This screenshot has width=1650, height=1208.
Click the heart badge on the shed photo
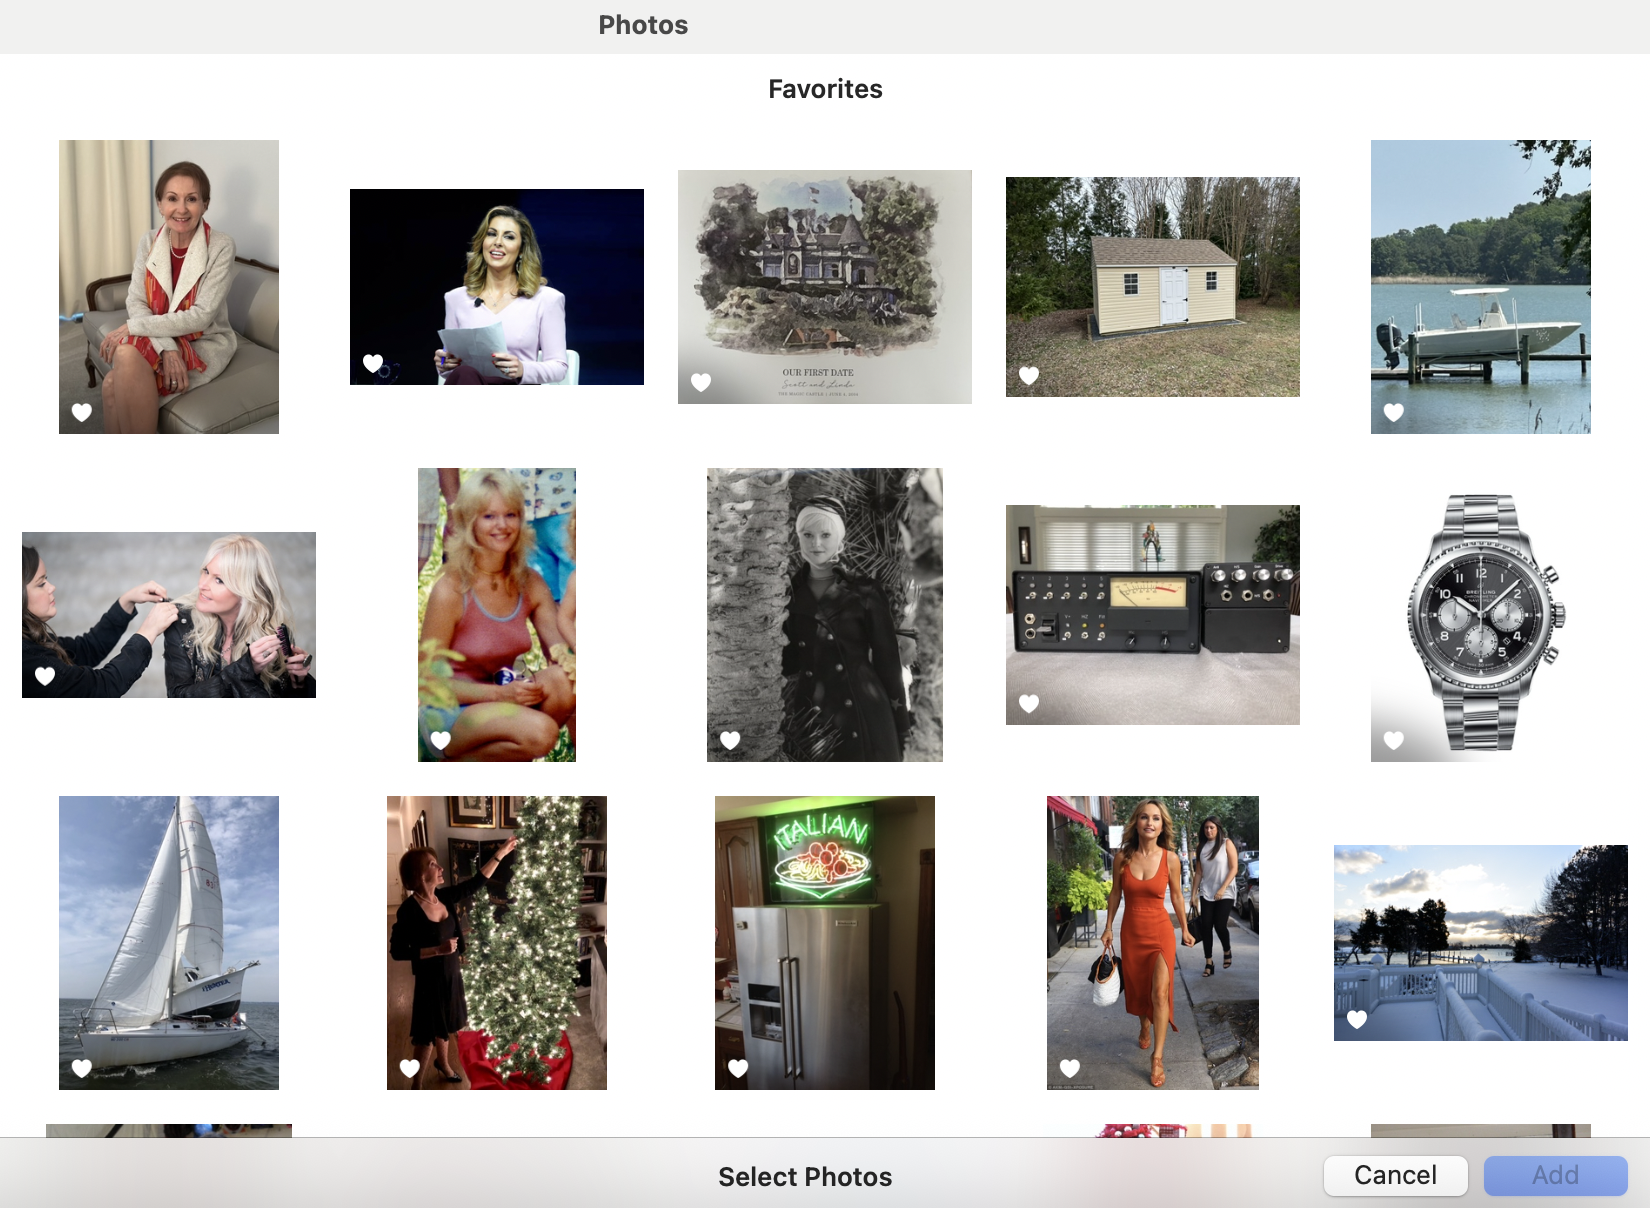1029,375
